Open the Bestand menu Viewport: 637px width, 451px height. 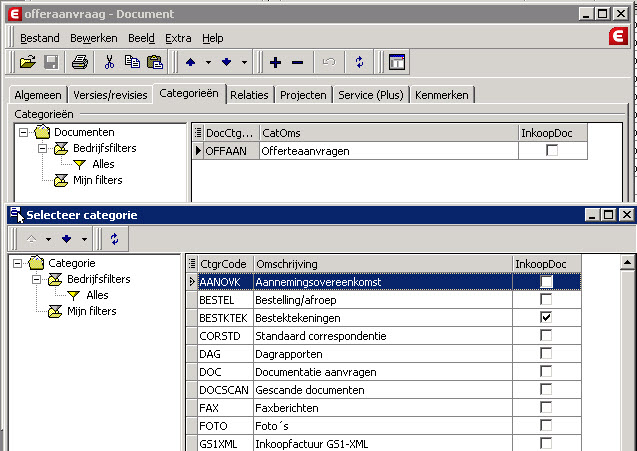click(x=40, y=38)
